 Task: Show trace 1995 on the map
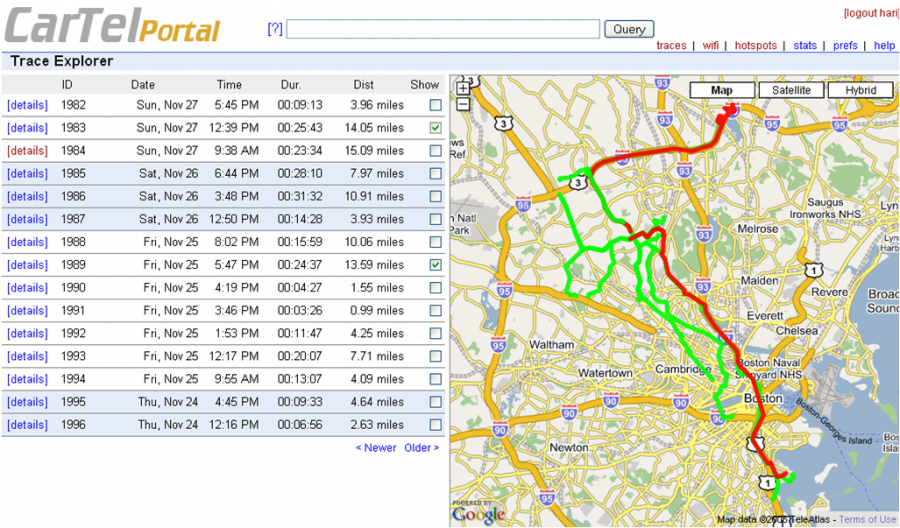pos(436,402)
